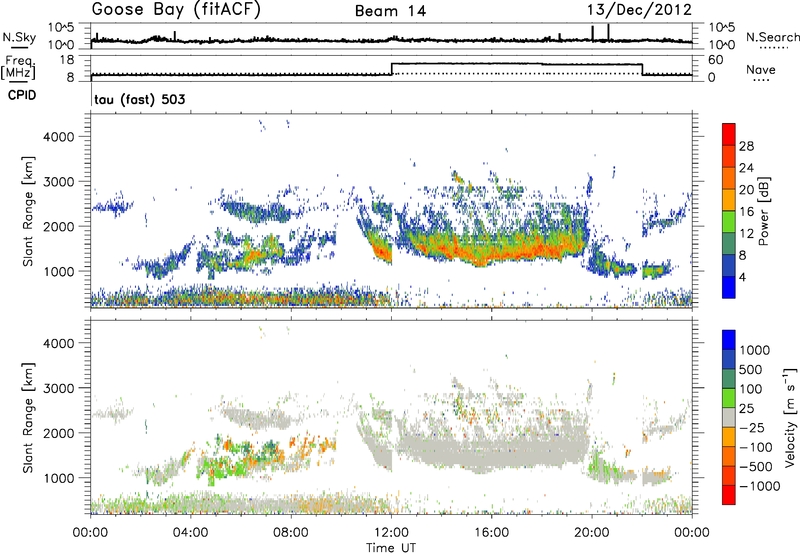Pick the light green 25–100 Velocity swatch

point(729,398)
